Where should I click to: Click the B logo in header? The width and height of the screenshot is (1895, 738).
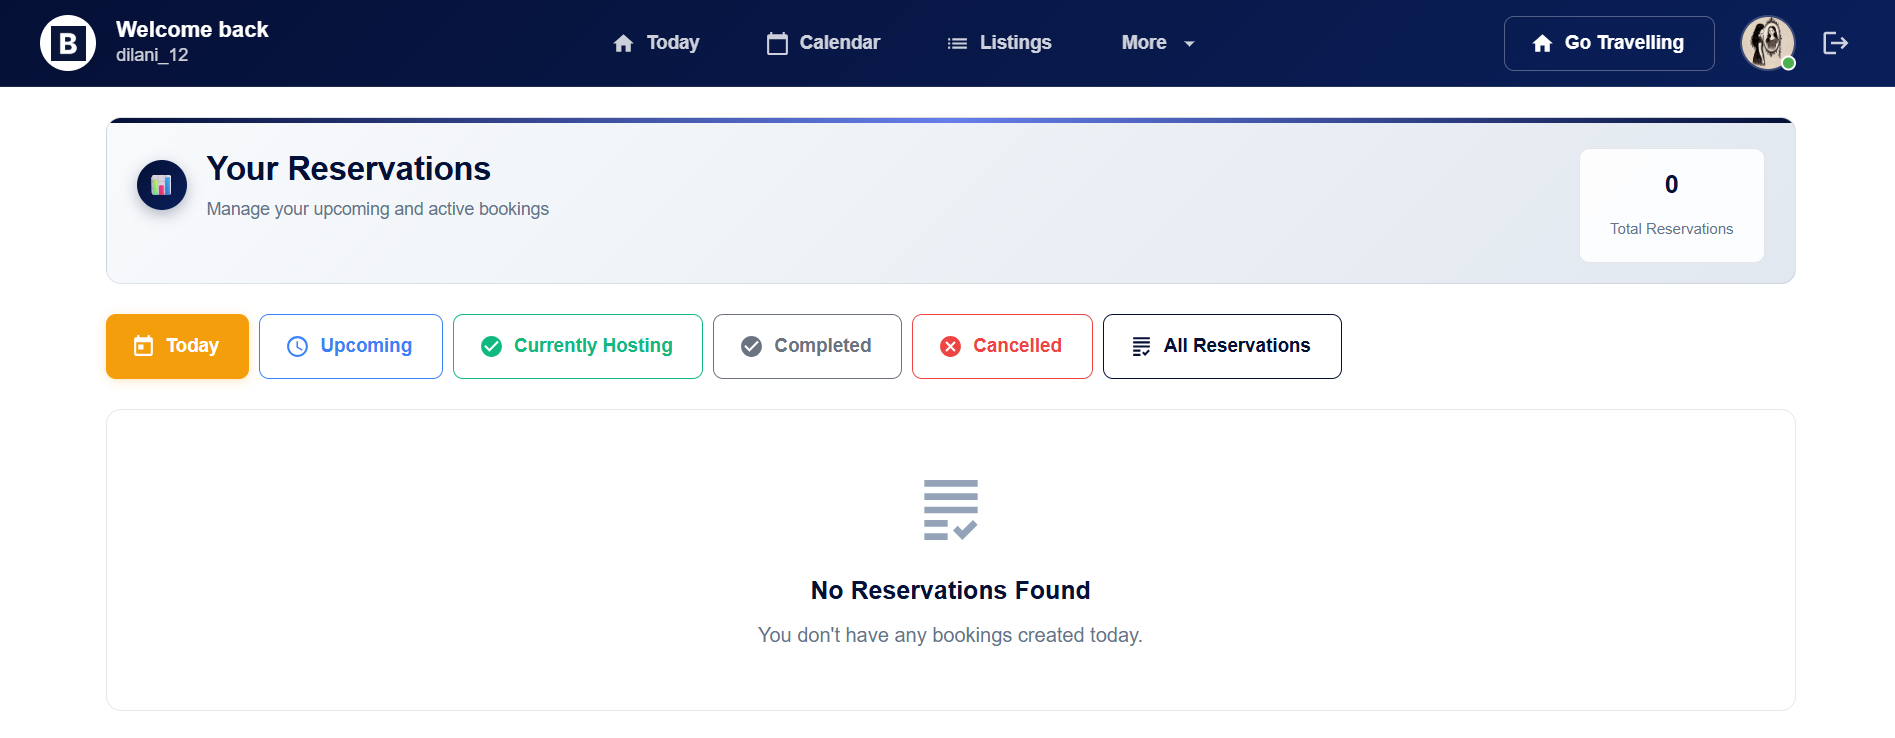[67, 43]
